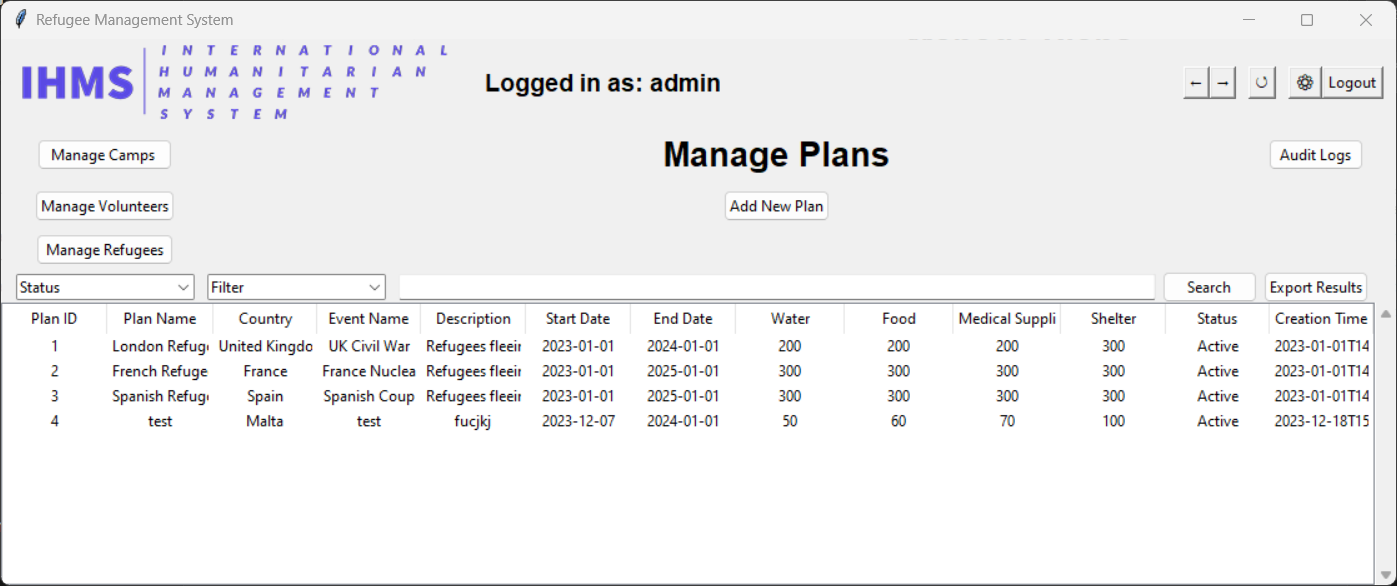Click the France country cell
The image size is (1397, 586).
click(x=265, y=371)
